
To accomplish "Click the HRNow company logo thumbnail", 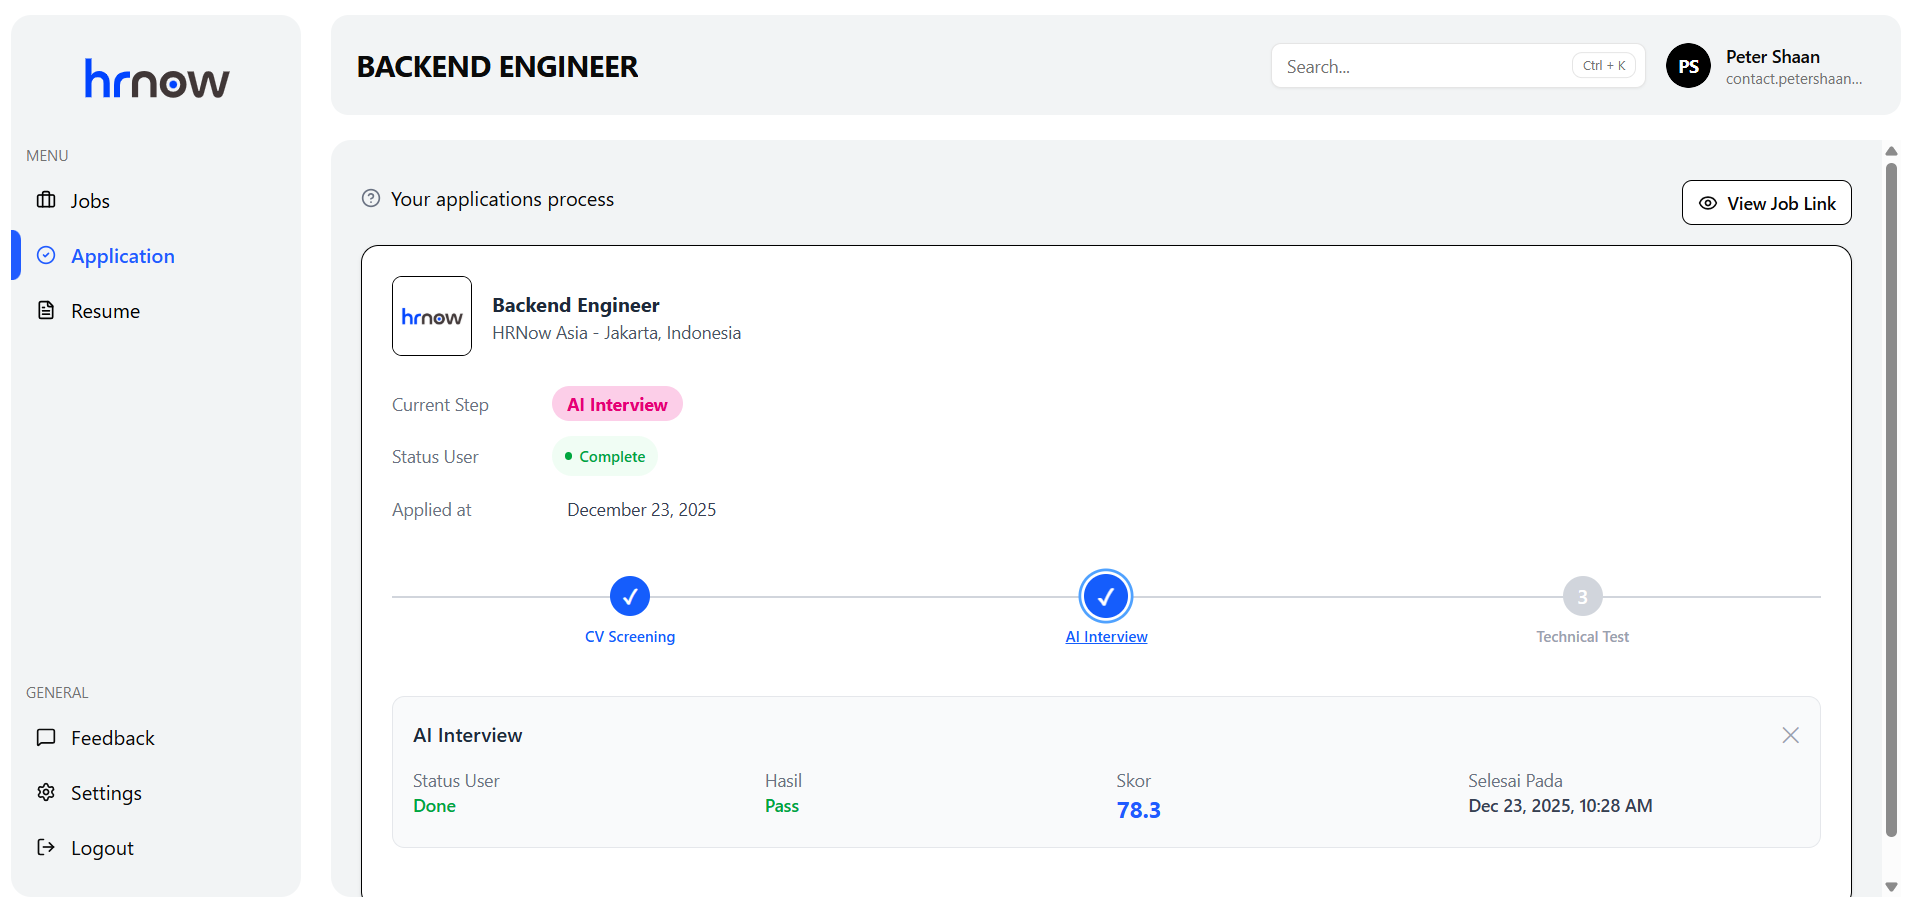I will click(x=432, y=316).
